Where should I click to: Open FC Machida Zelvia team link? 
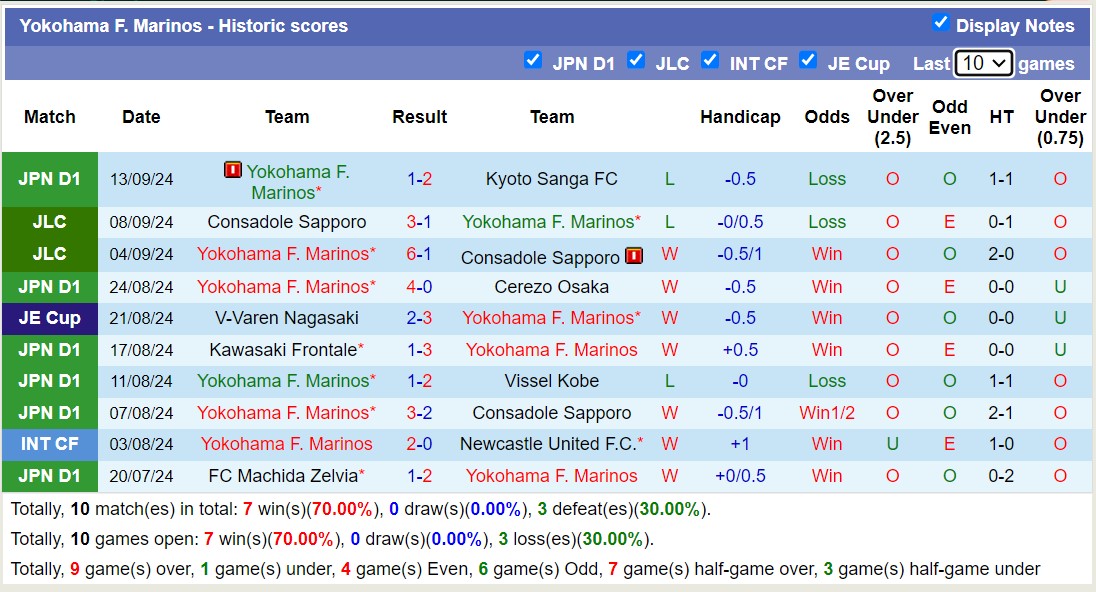(283, 476)
